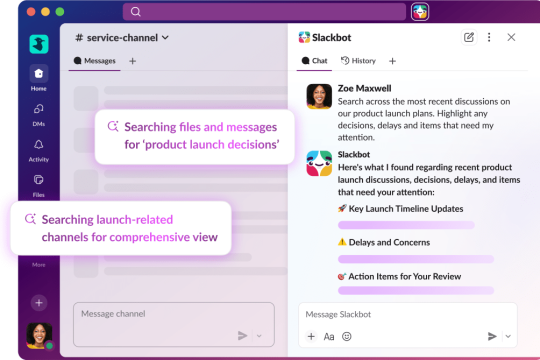The height and width of the screenshot is (360, 540).
Task: Open DMs in the sidebar
Action: tap(39, 115)
